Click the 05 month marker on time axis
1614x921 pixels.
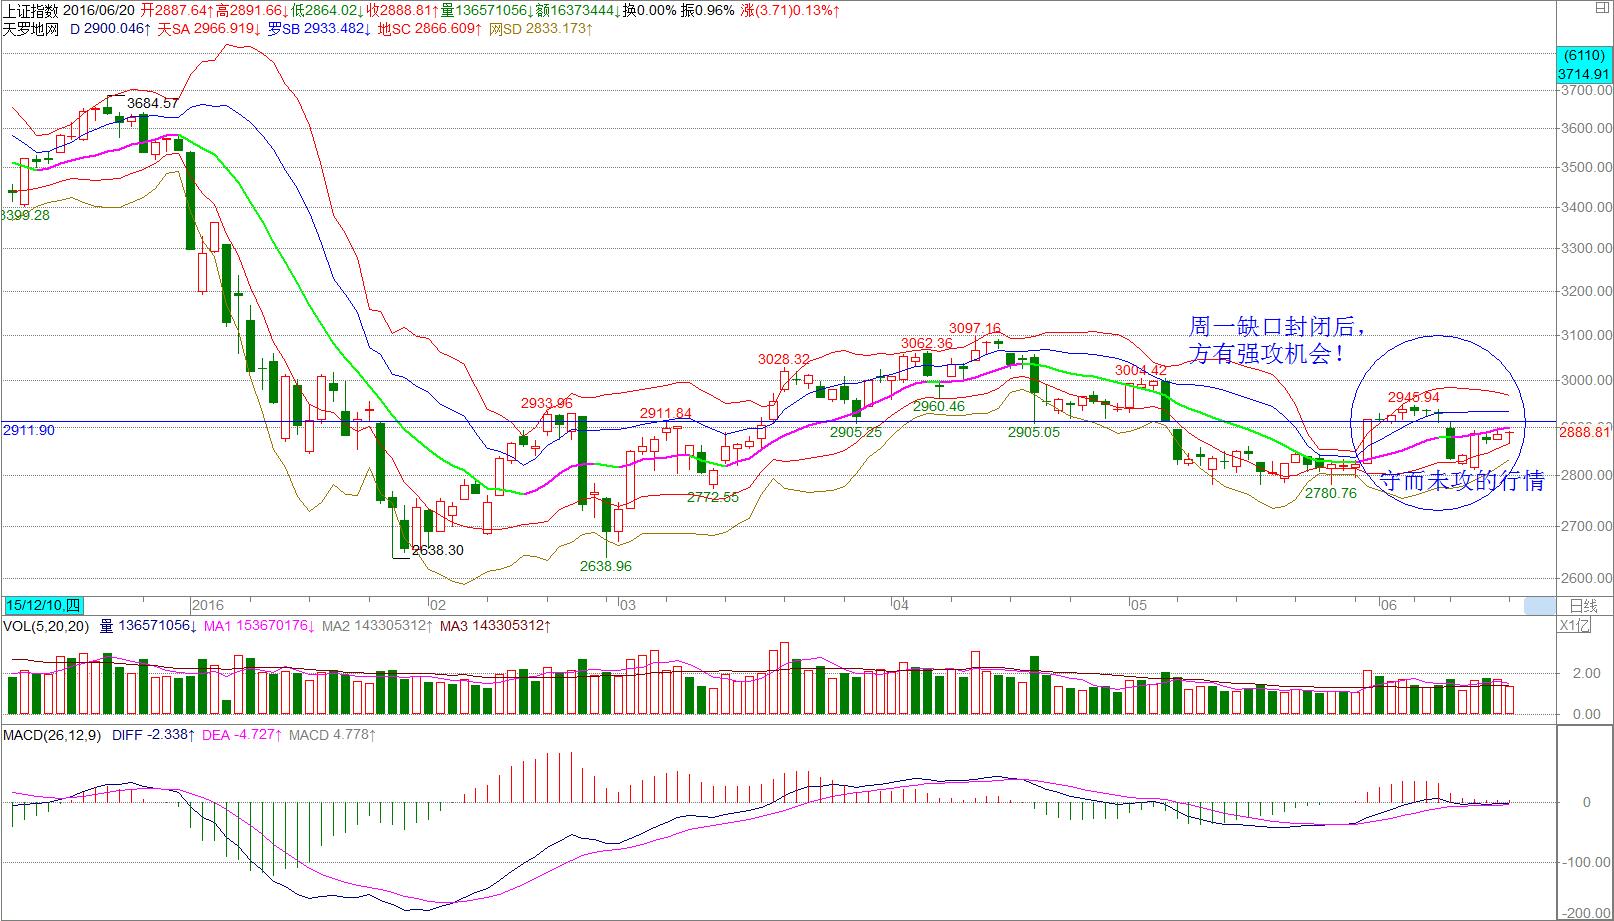(1140, 605)
